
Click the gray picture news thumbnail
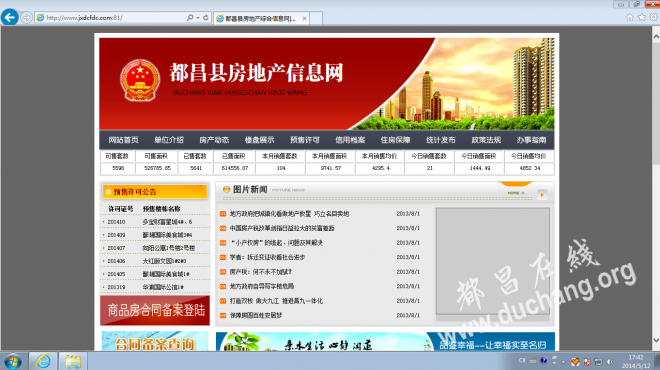(492, 261)
